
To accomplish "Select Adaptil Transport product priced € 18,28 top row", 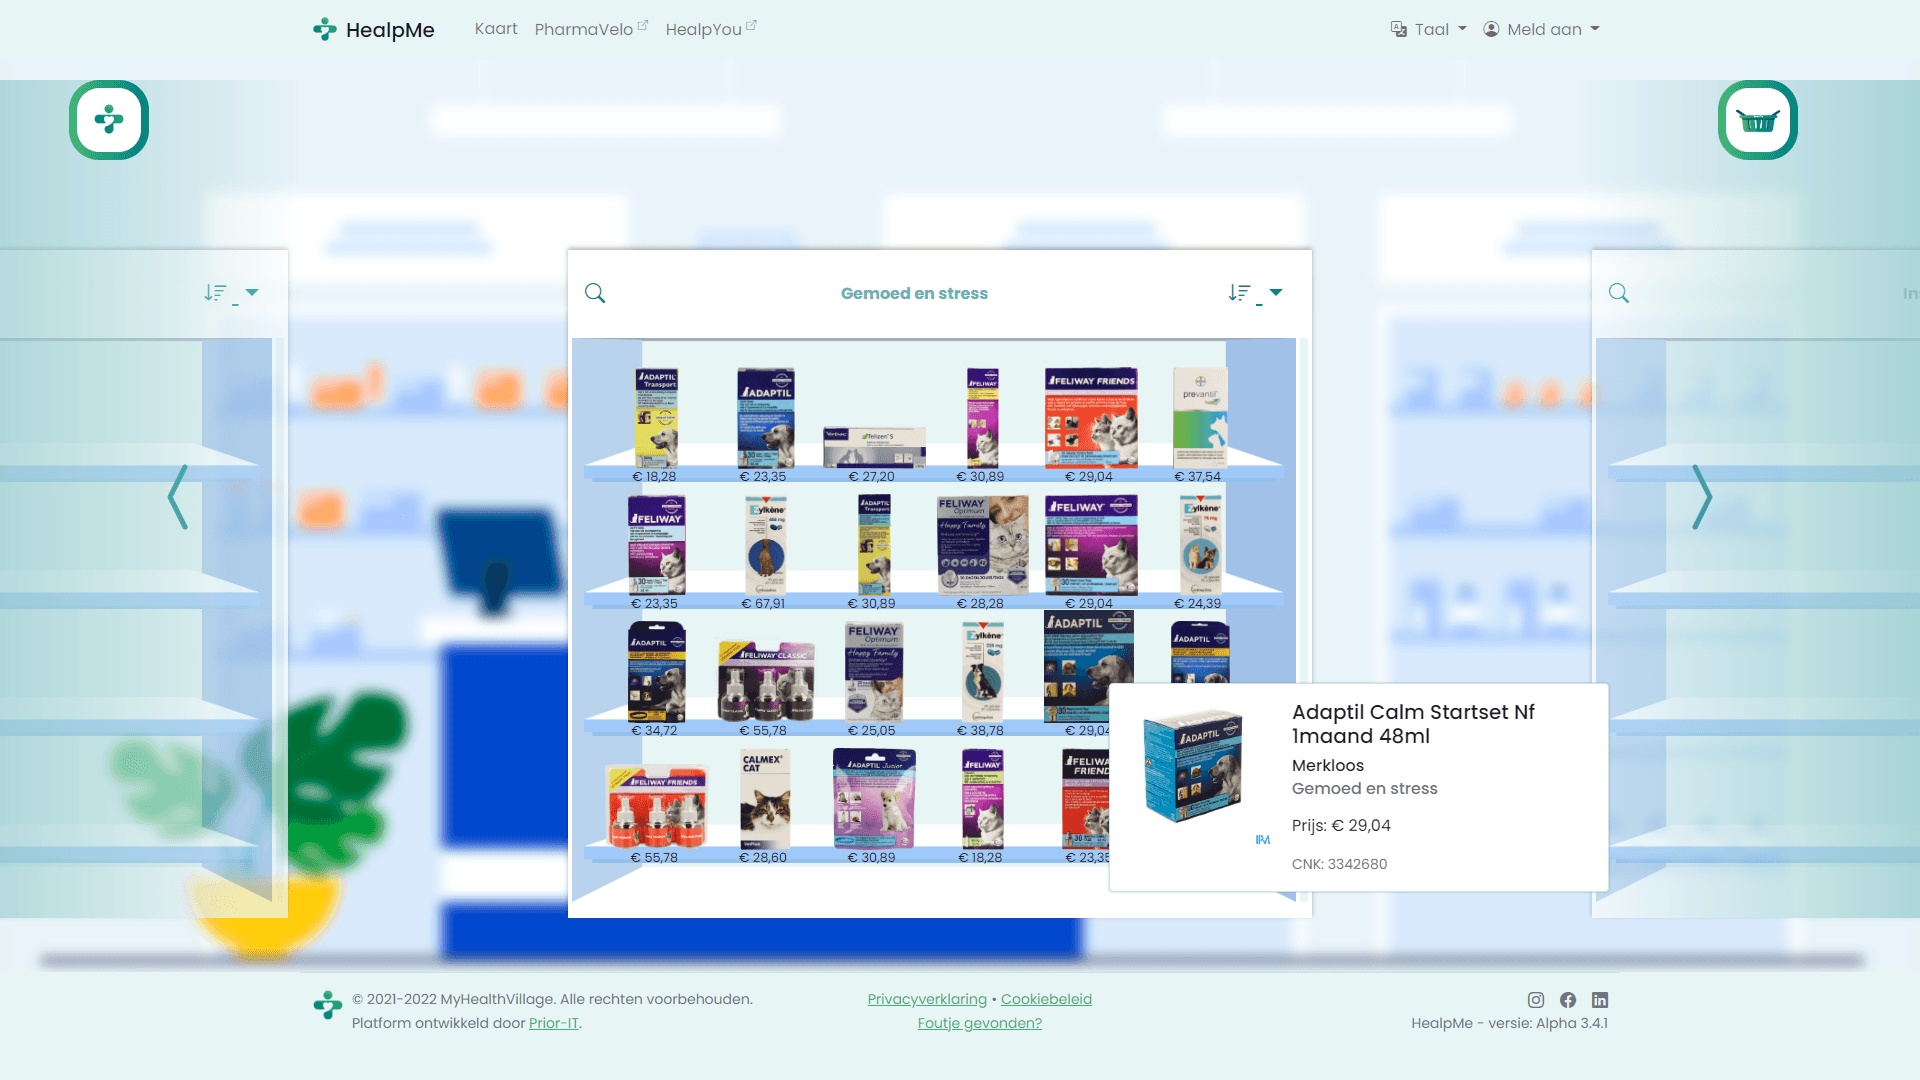I will coord(656,418).
